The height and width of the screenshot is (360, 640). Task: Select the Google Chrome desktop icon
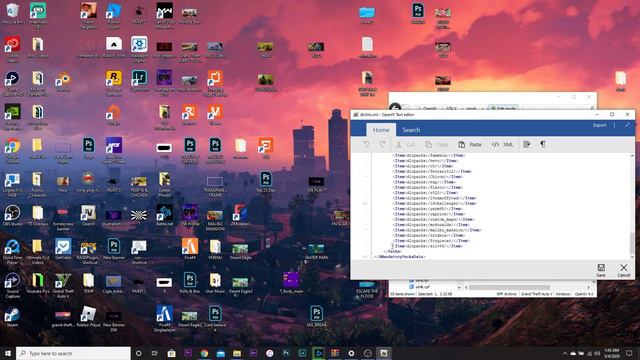(x=12, y=151)
